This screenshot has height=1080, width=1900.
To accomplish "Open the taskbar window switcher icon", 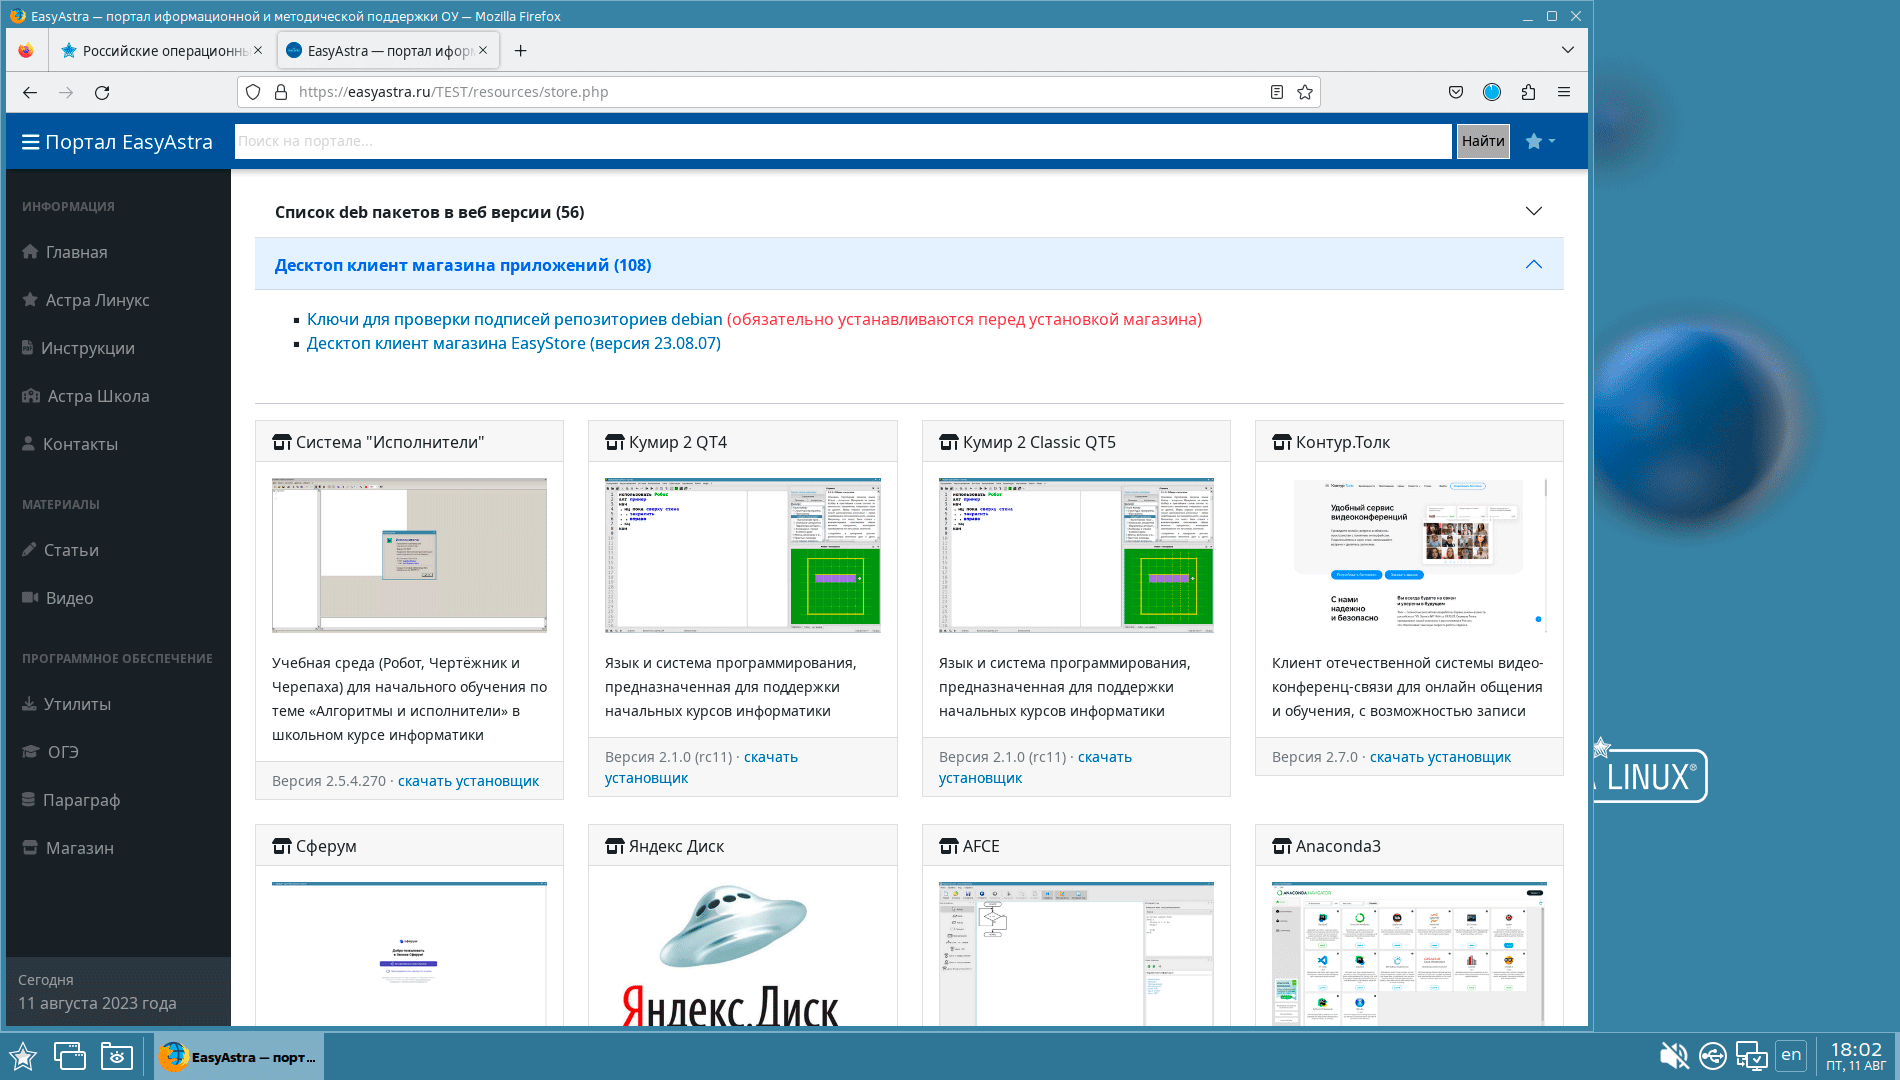I will point(70,1056).
